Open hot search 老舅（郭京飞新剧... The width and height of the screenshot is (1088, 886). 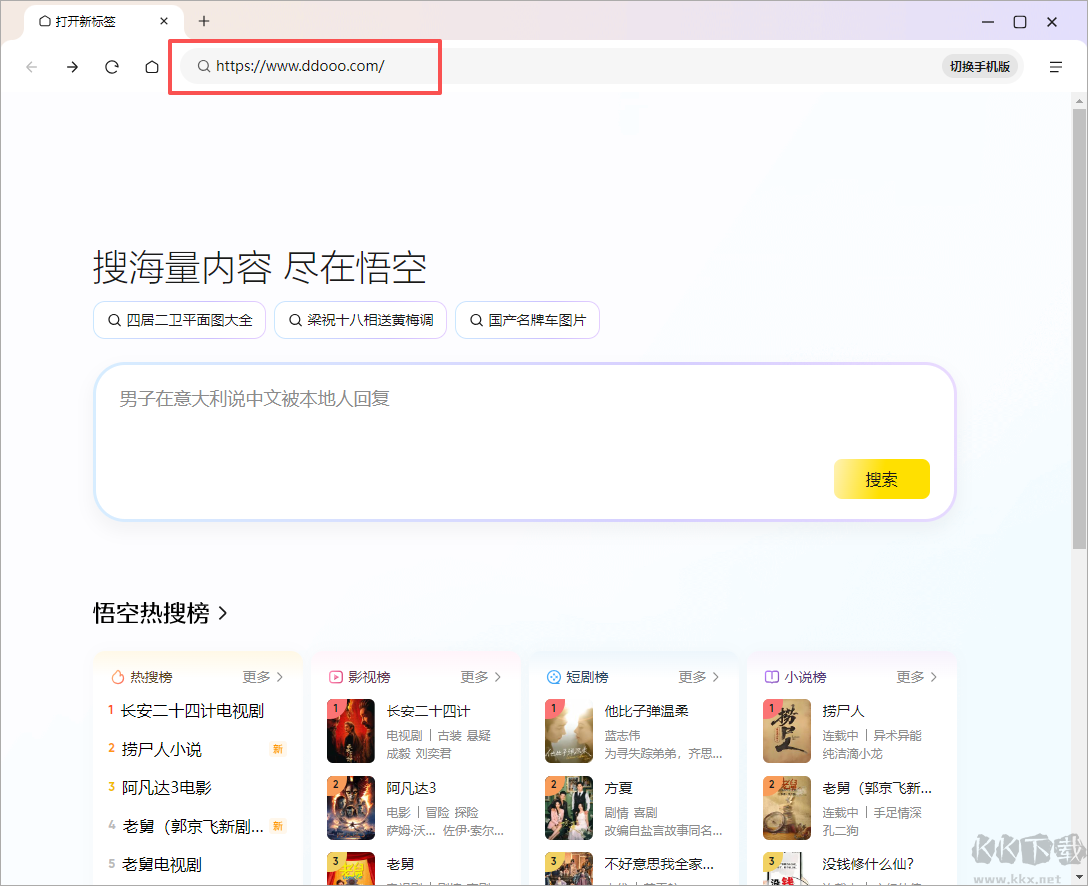click(193, 826)
